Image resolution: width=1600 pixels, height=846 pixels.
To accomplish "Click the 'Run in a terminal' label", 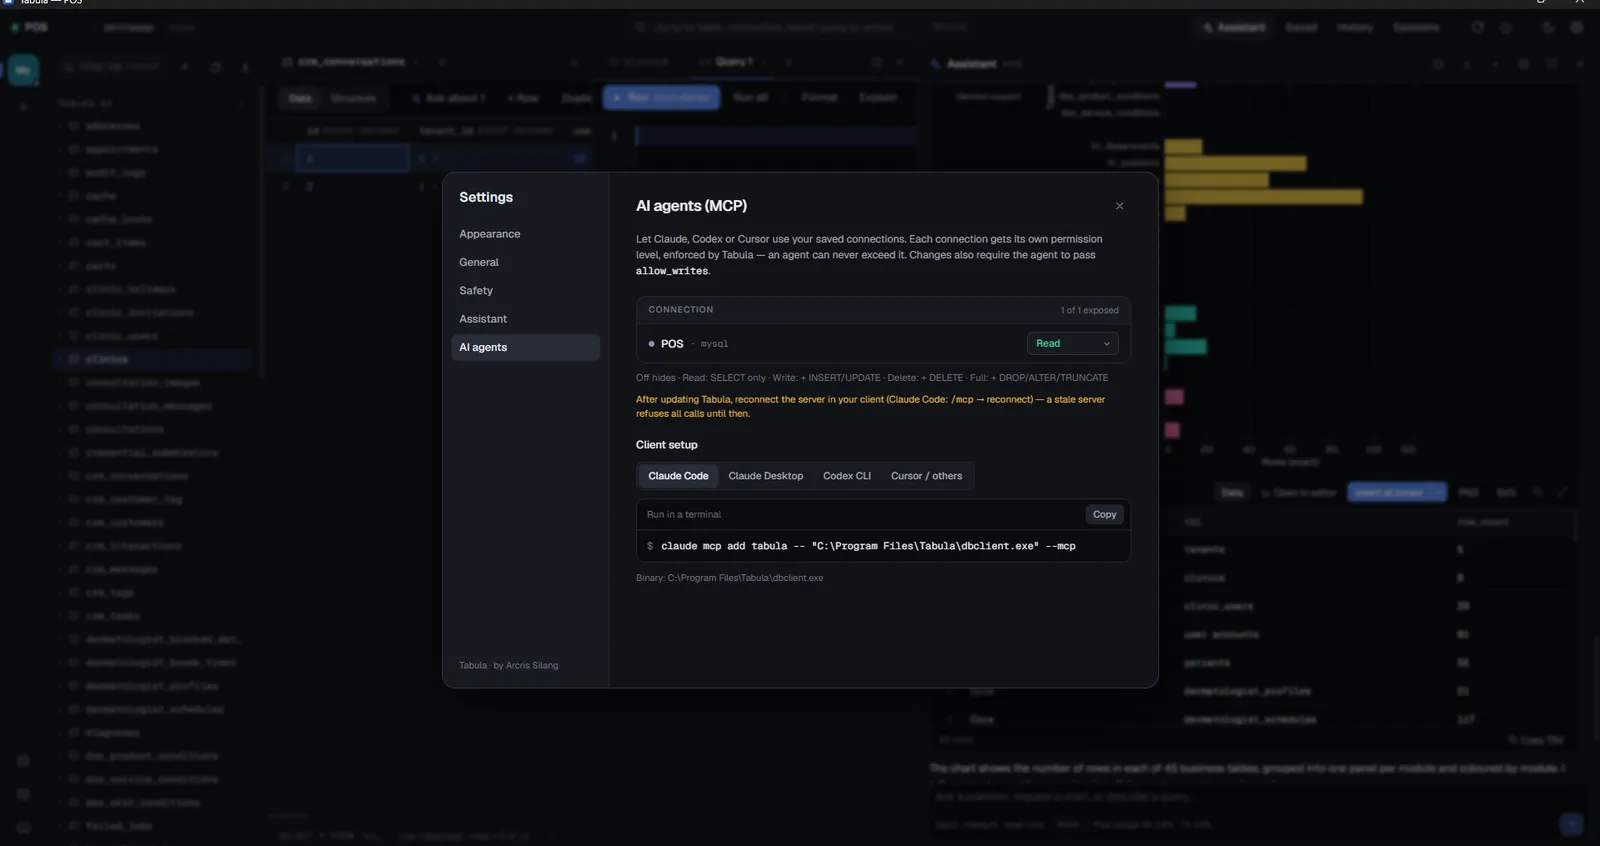I will pos(684,515).
